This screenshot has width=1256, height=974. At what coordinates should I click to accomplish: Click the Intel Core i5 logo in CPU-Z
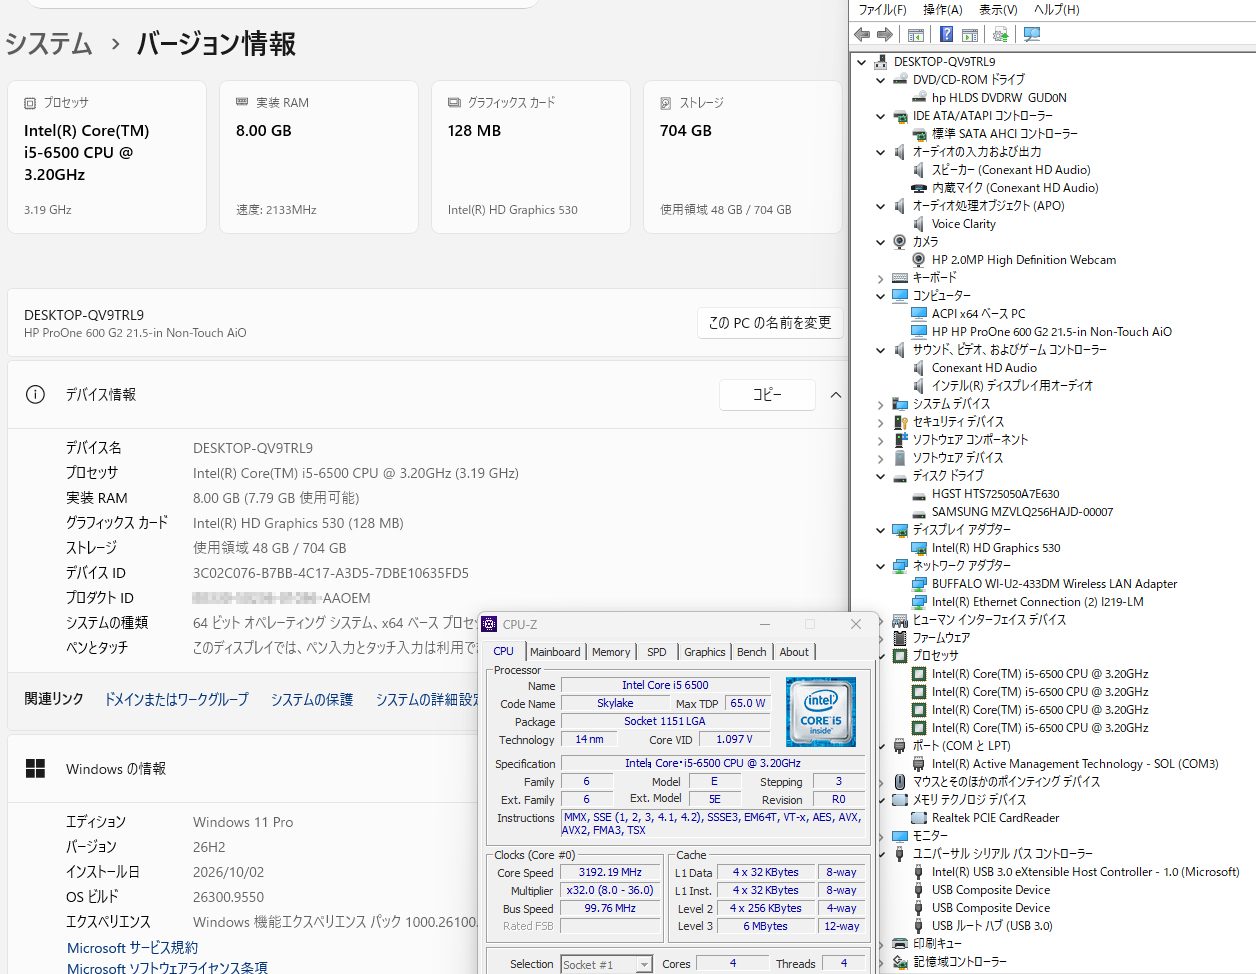(x=821, y=712)
